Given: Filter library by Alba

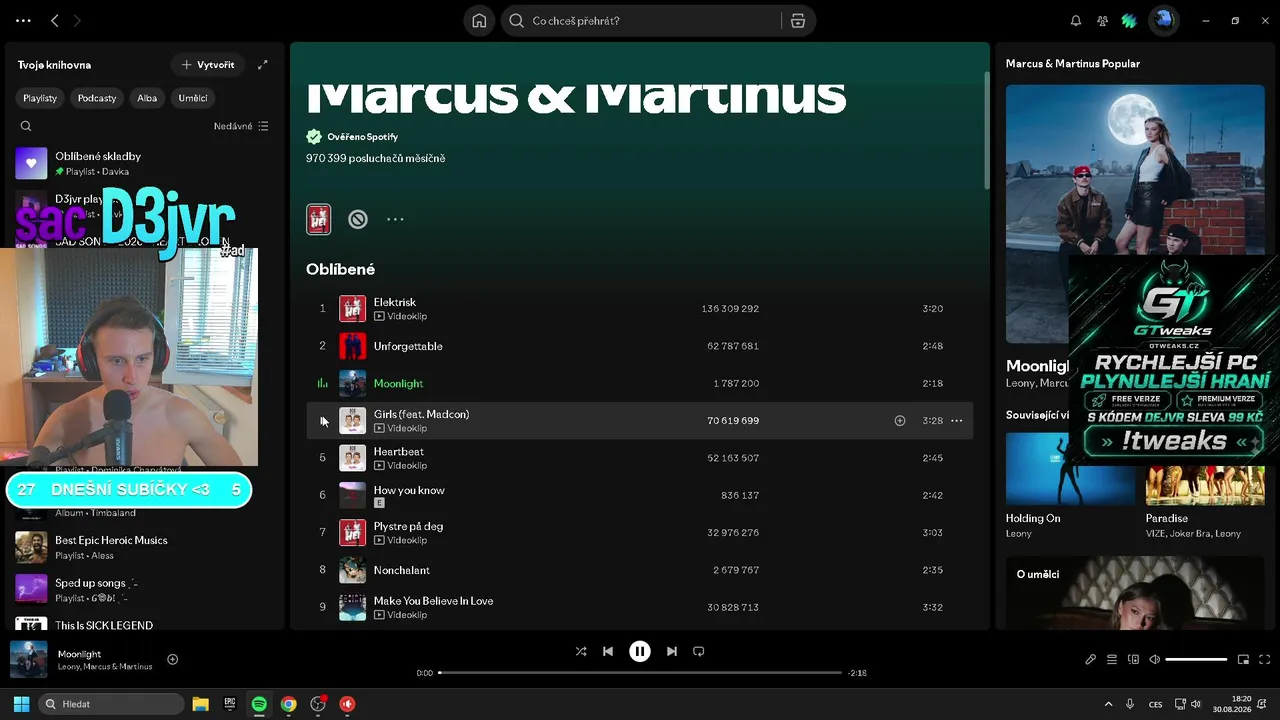Looking at the screenshot, I should [147, 98].
